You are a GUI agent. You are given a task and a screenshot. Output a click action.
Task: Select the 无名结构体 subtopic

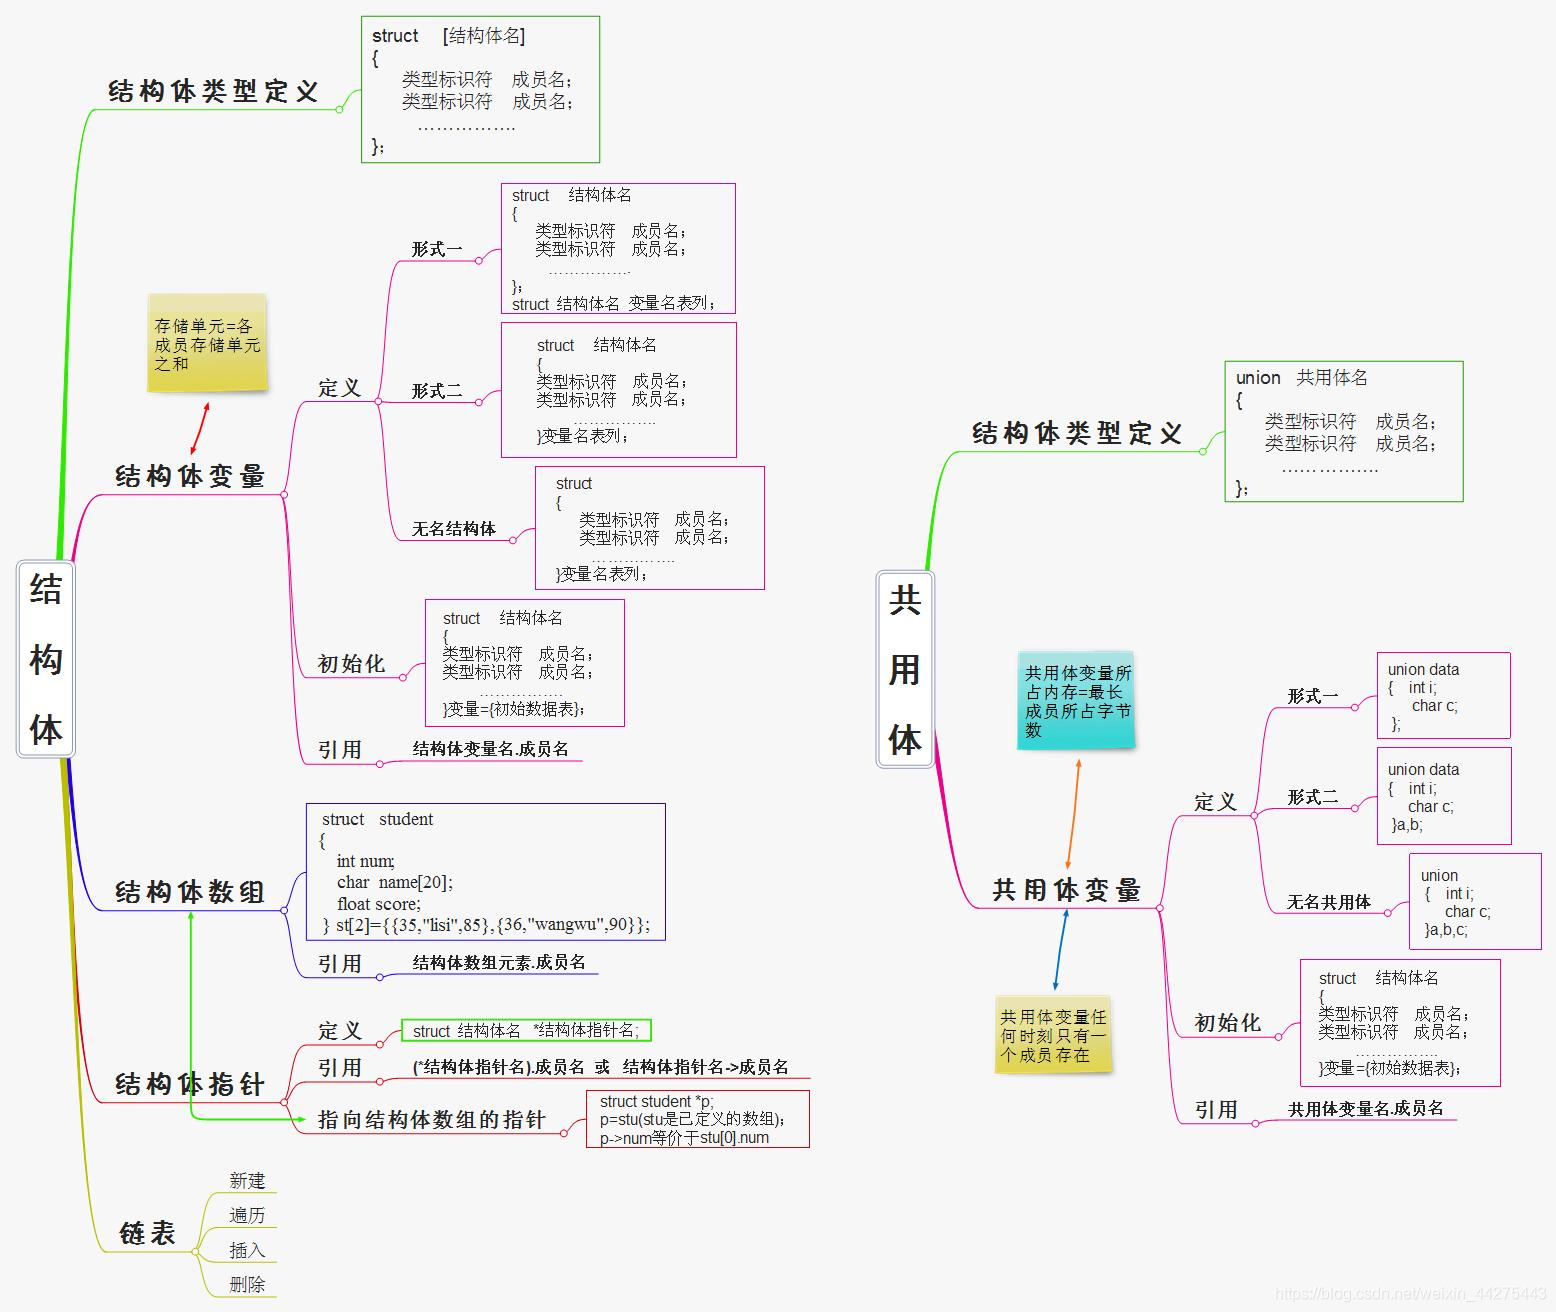454,528
